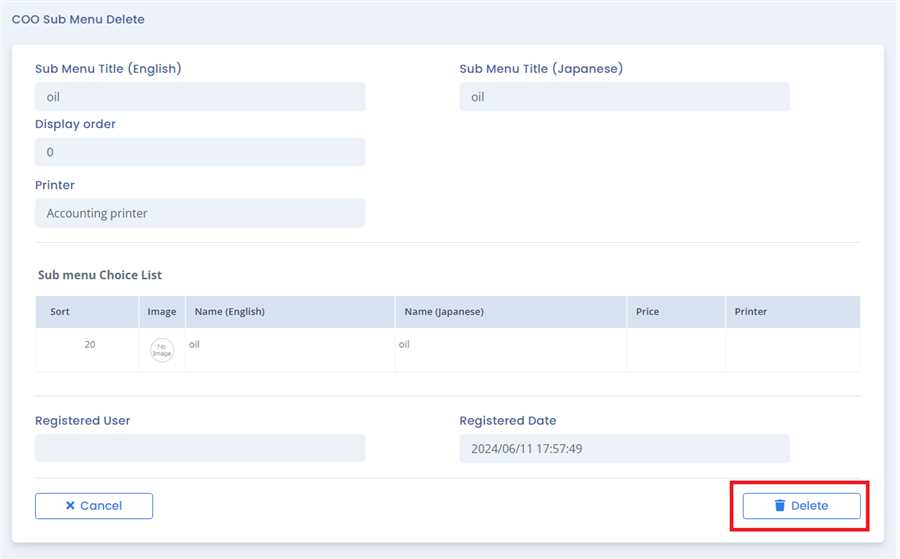Viewport: 900px width, 559px height.
Task: Click the No Image placeholder thumbnail
Action: [162, 350]
